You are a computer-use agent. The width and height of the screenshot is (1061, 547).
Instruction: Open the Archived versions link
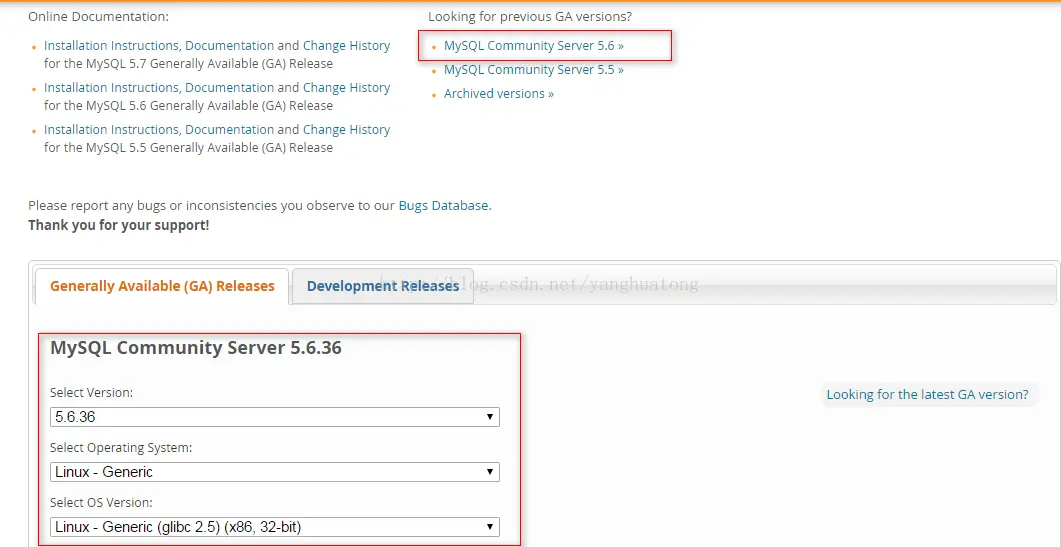pos(499,93)
